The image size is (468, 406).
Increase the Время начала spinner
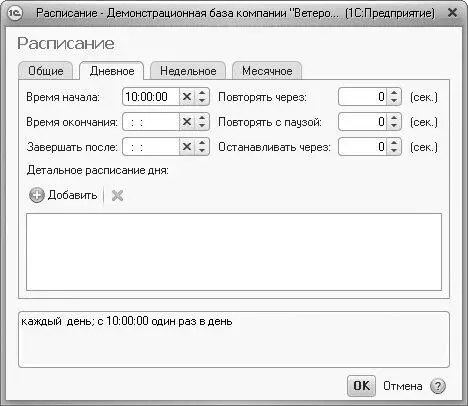[x=202, y=93]
